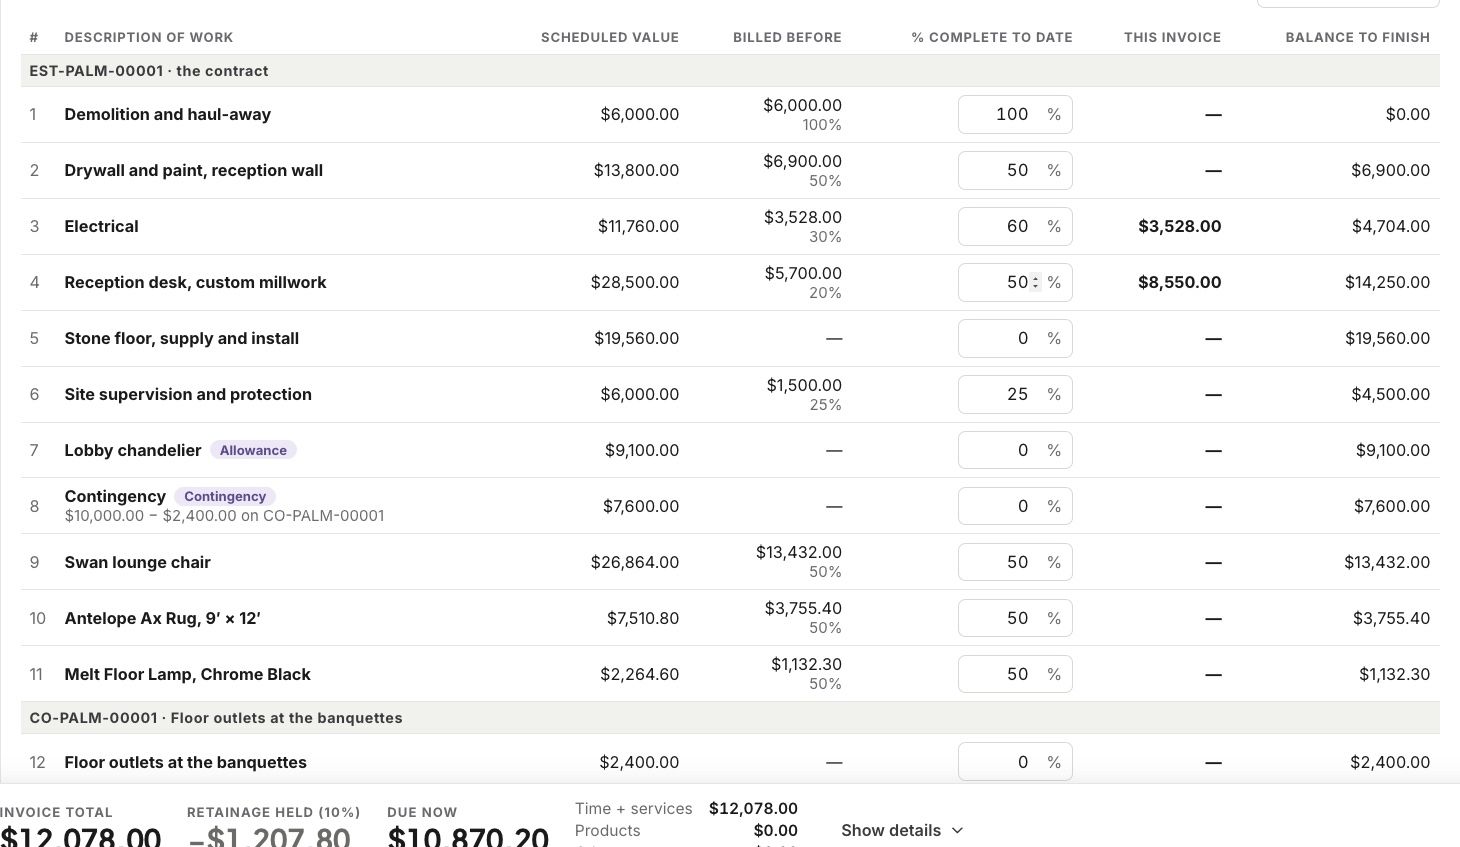
Task: Click the "CO-PALM-00001 · Floor outlets" group header
Action: click(x=730, y=718)
